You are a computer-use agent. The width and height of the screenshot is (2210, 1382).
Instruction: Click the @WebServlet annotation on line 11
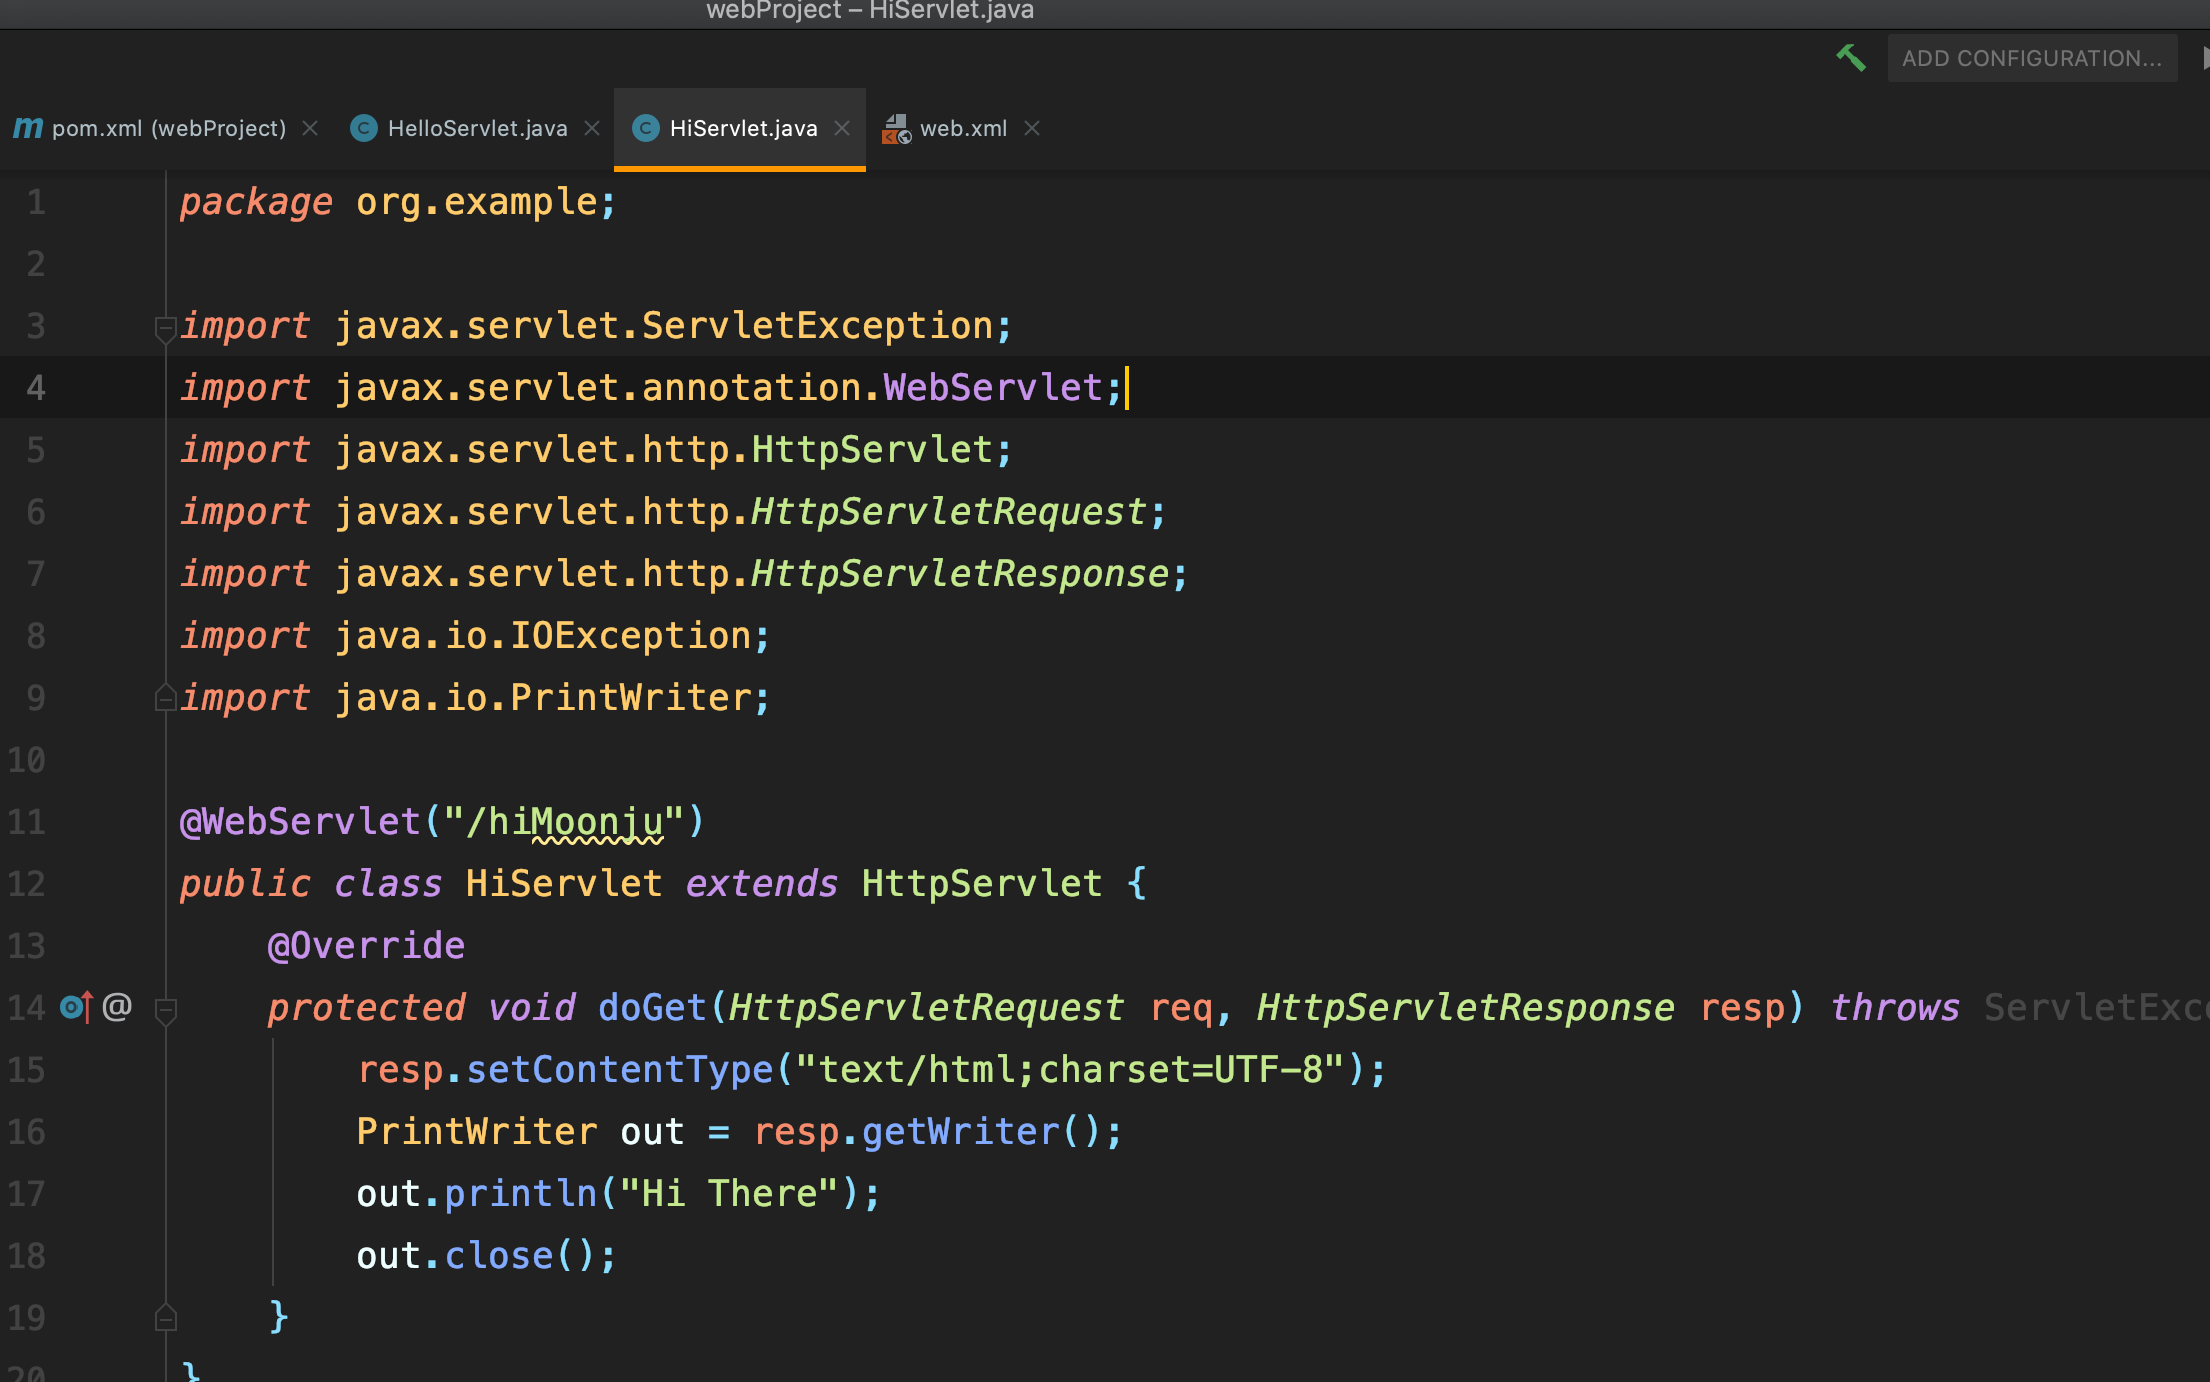[x=299, y=822]
